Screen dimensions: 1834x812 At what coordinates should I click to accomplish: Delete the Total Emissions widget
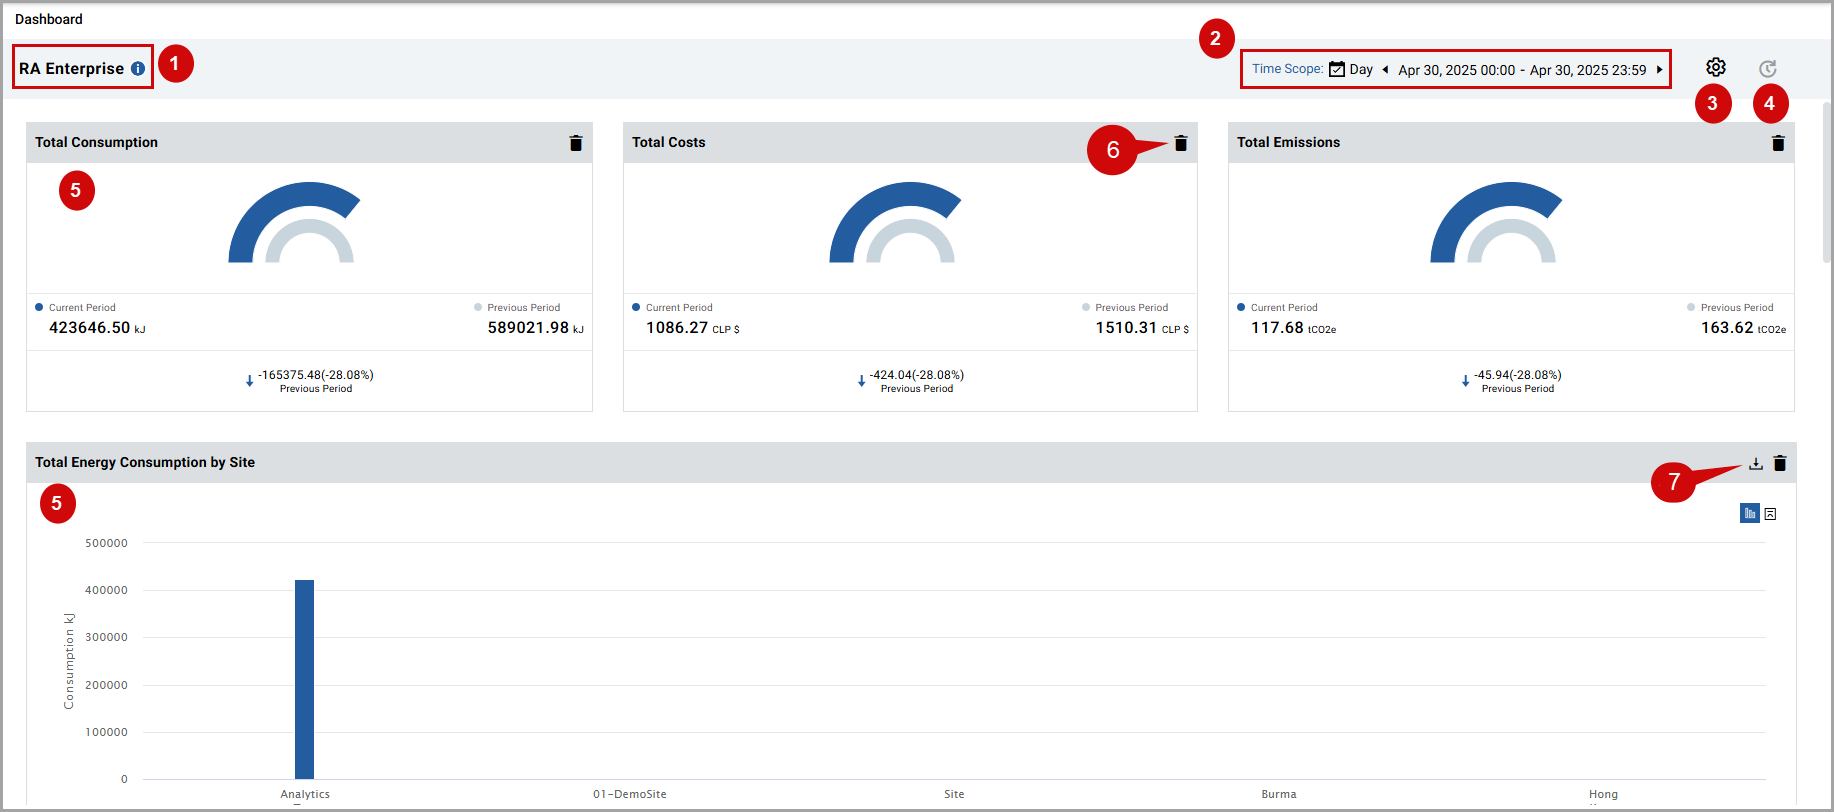[x=1778, y=143]
